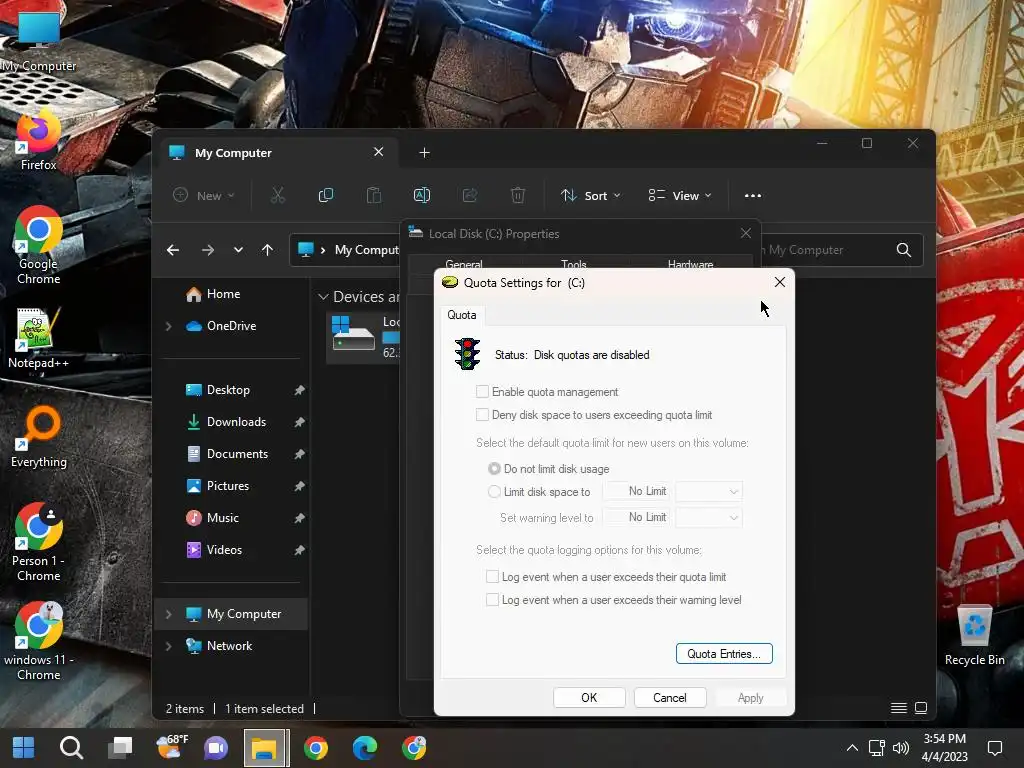Click the Set warning level value field
Viewport: 1024px width, 768px height.
637,517
